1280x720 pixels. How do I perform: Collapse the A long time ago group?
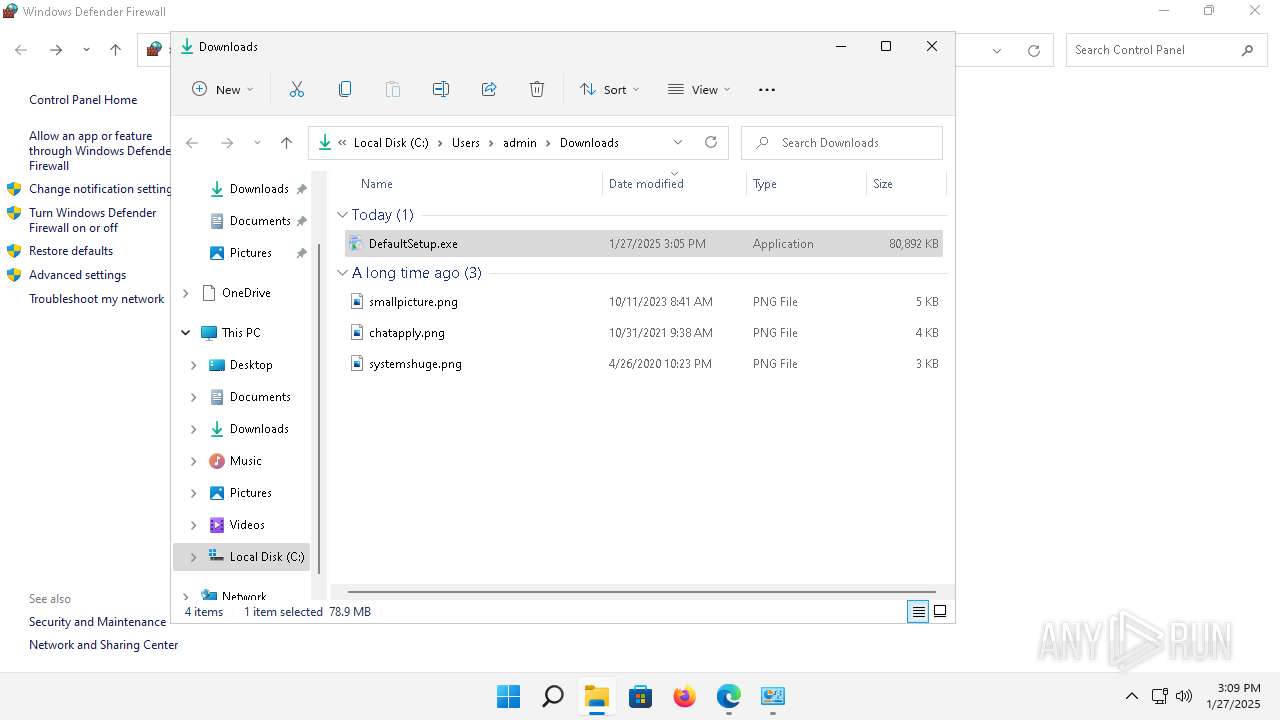click(x=342, y=273)
